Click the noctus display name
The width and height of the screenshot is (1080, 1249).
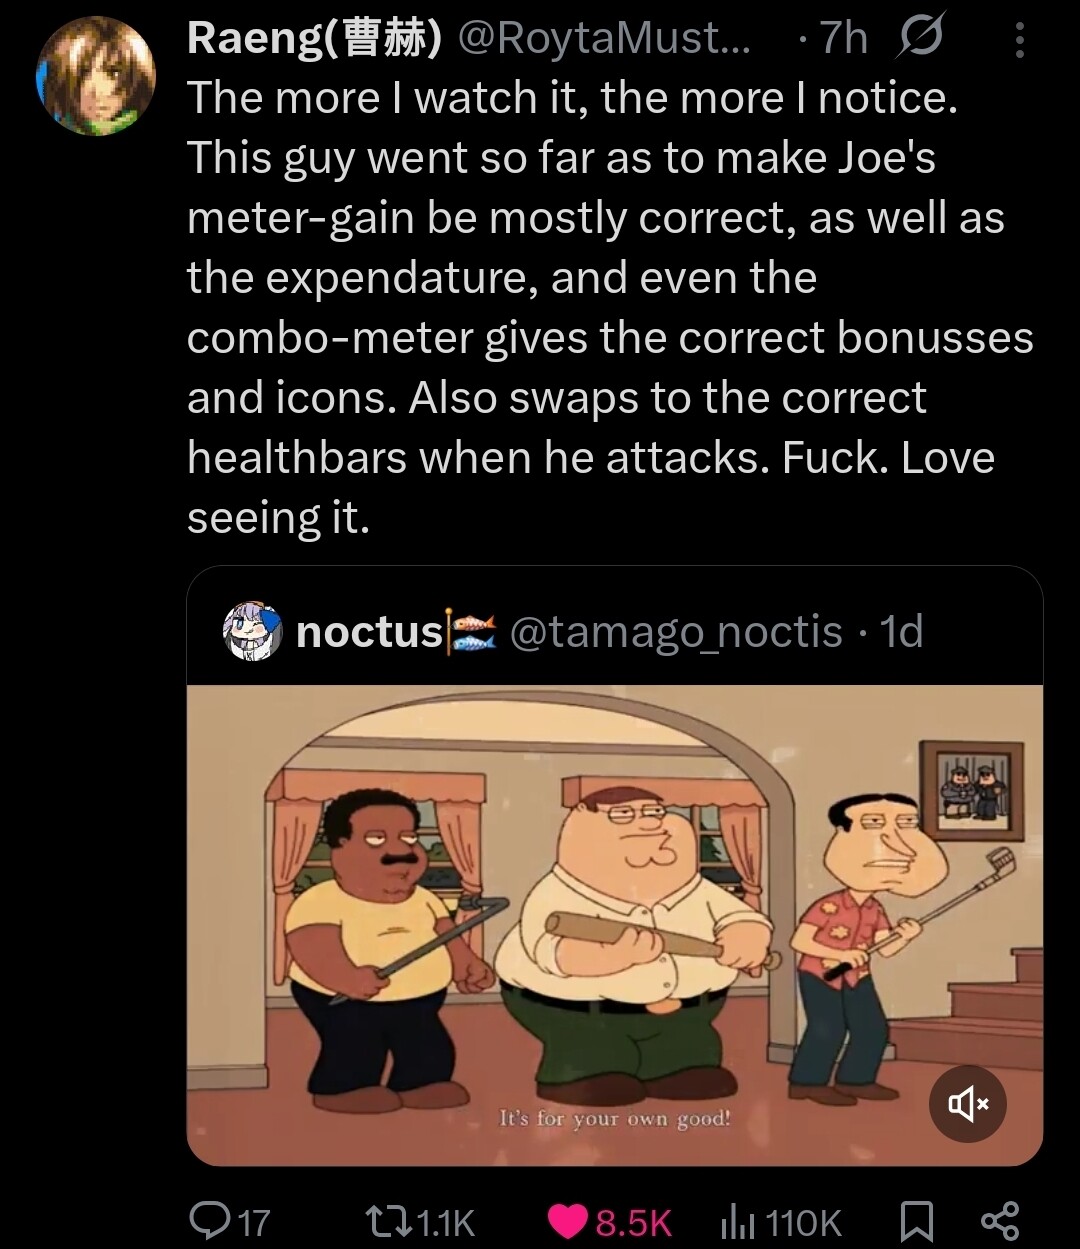pyautogui.click(x=369, y=632)
